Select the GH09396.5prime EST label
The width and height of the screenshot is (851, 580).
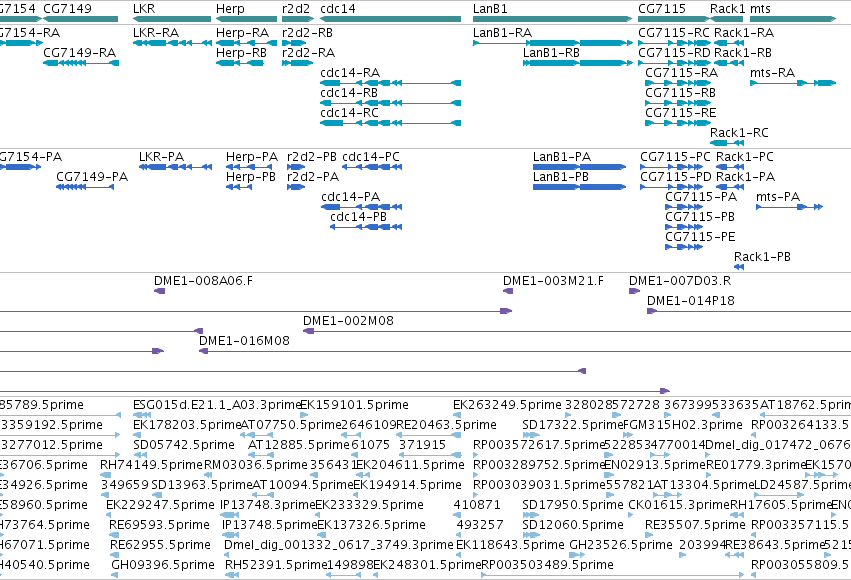tap(163, 565)
